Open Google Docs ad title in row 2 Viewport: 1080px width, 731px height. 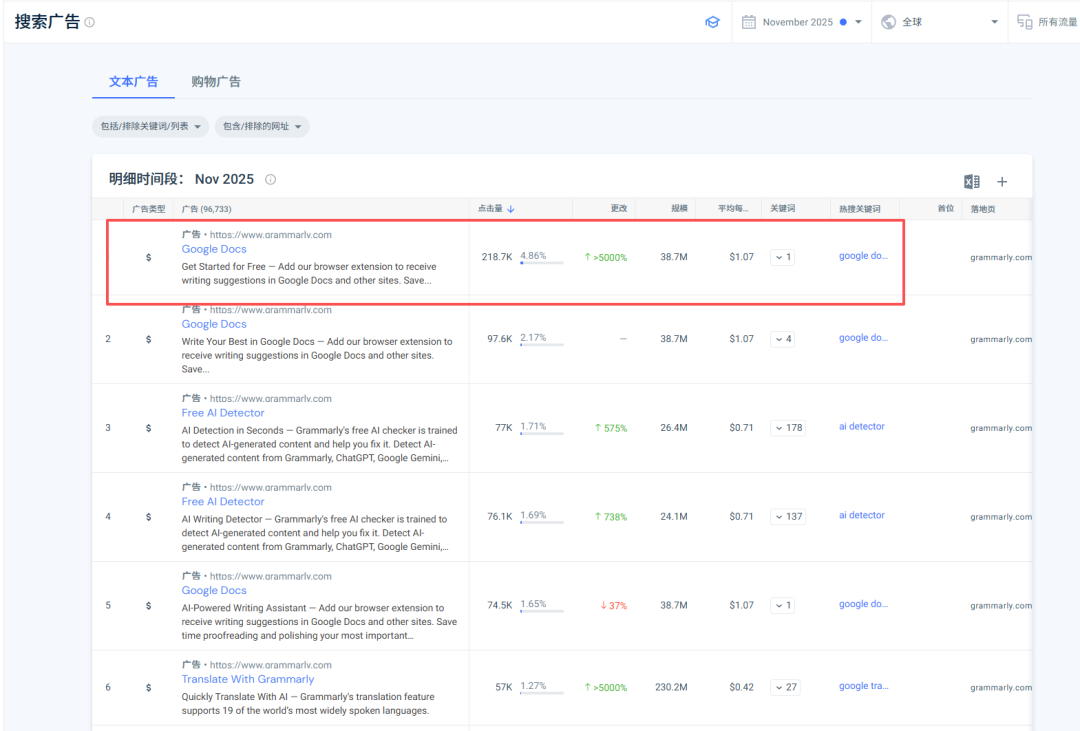point(214,325)
